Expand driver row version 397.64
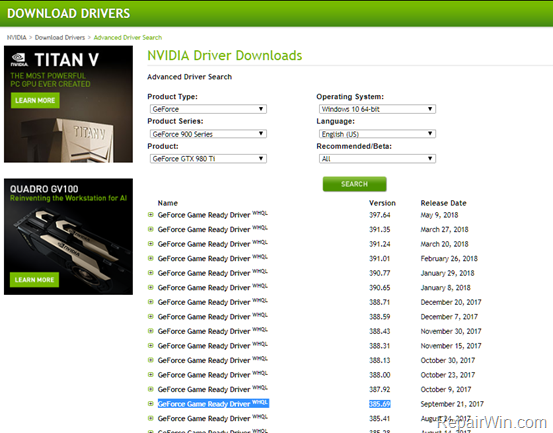Screen dimensions: 553x433 click(x=151, y=215)
